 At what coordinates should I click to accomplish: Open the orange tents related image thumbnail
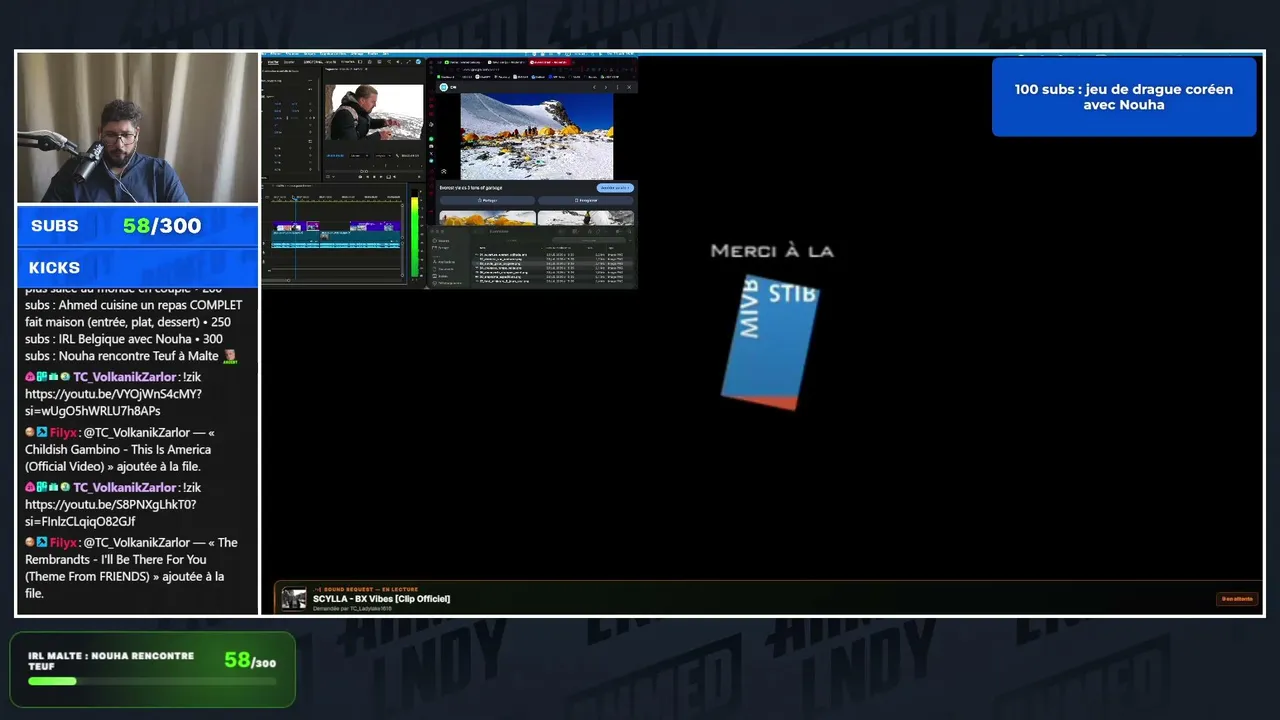click(x=488, y=217)
